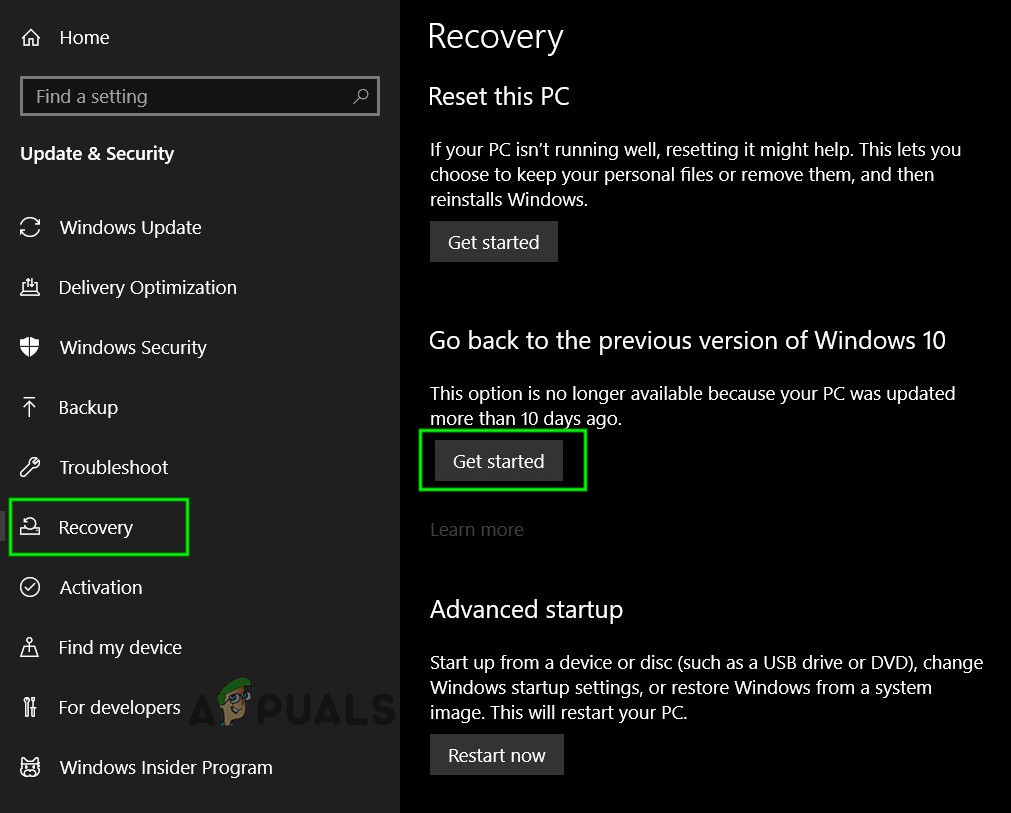1011x813 pixels.
Task: Click the Recovery icon in the sidebar
Action: point(29,527)
